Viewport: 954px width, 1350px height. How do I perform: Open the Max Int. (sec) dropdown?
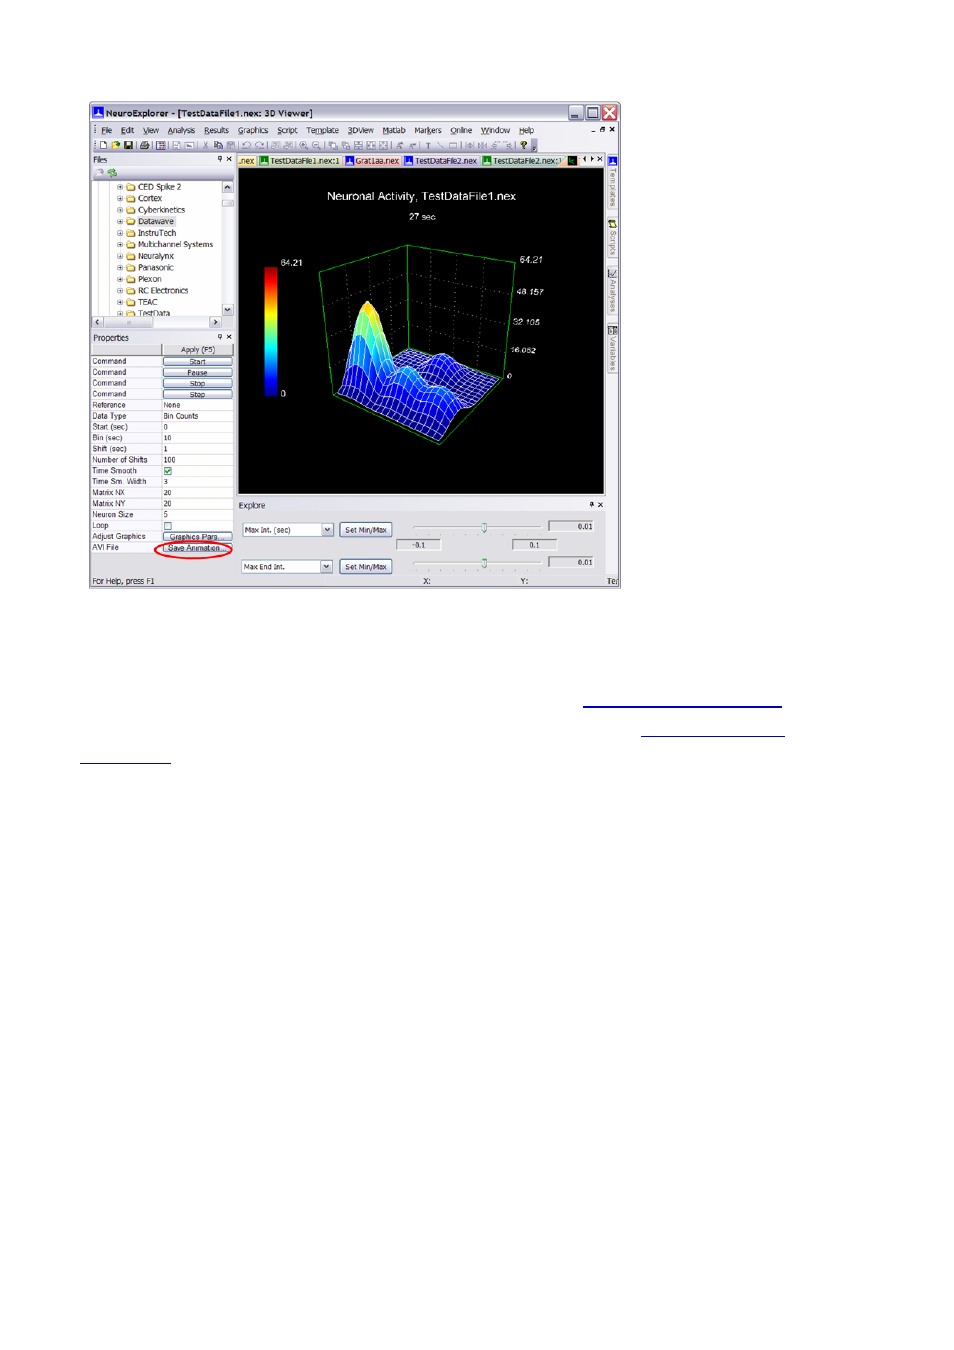pos(327,530)
